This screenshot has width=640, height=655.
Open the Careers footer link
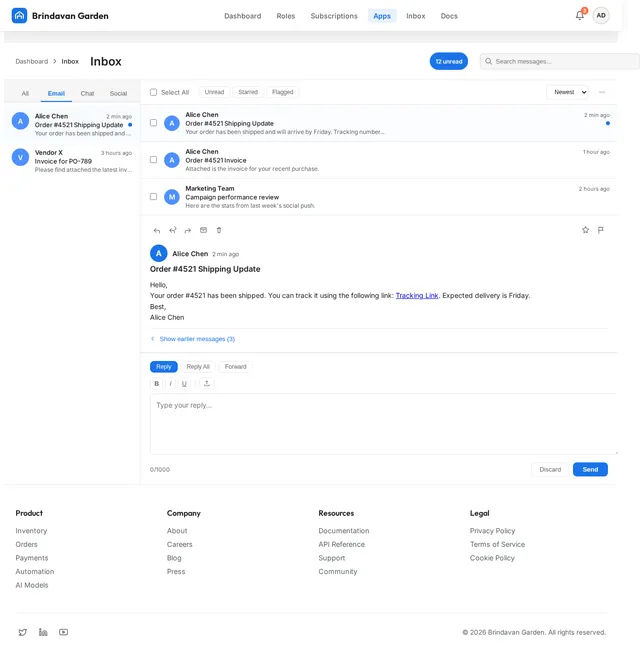180,544
